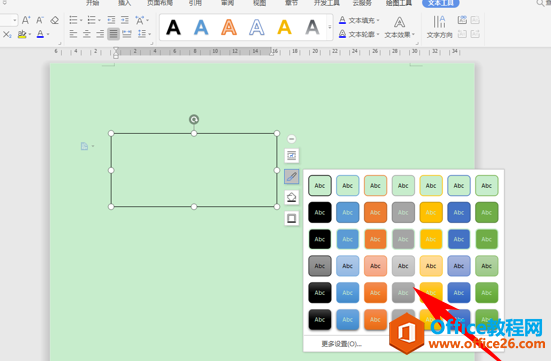Open the paragraph settings dialog launcher
552x361 pixels.
(152, 43)
